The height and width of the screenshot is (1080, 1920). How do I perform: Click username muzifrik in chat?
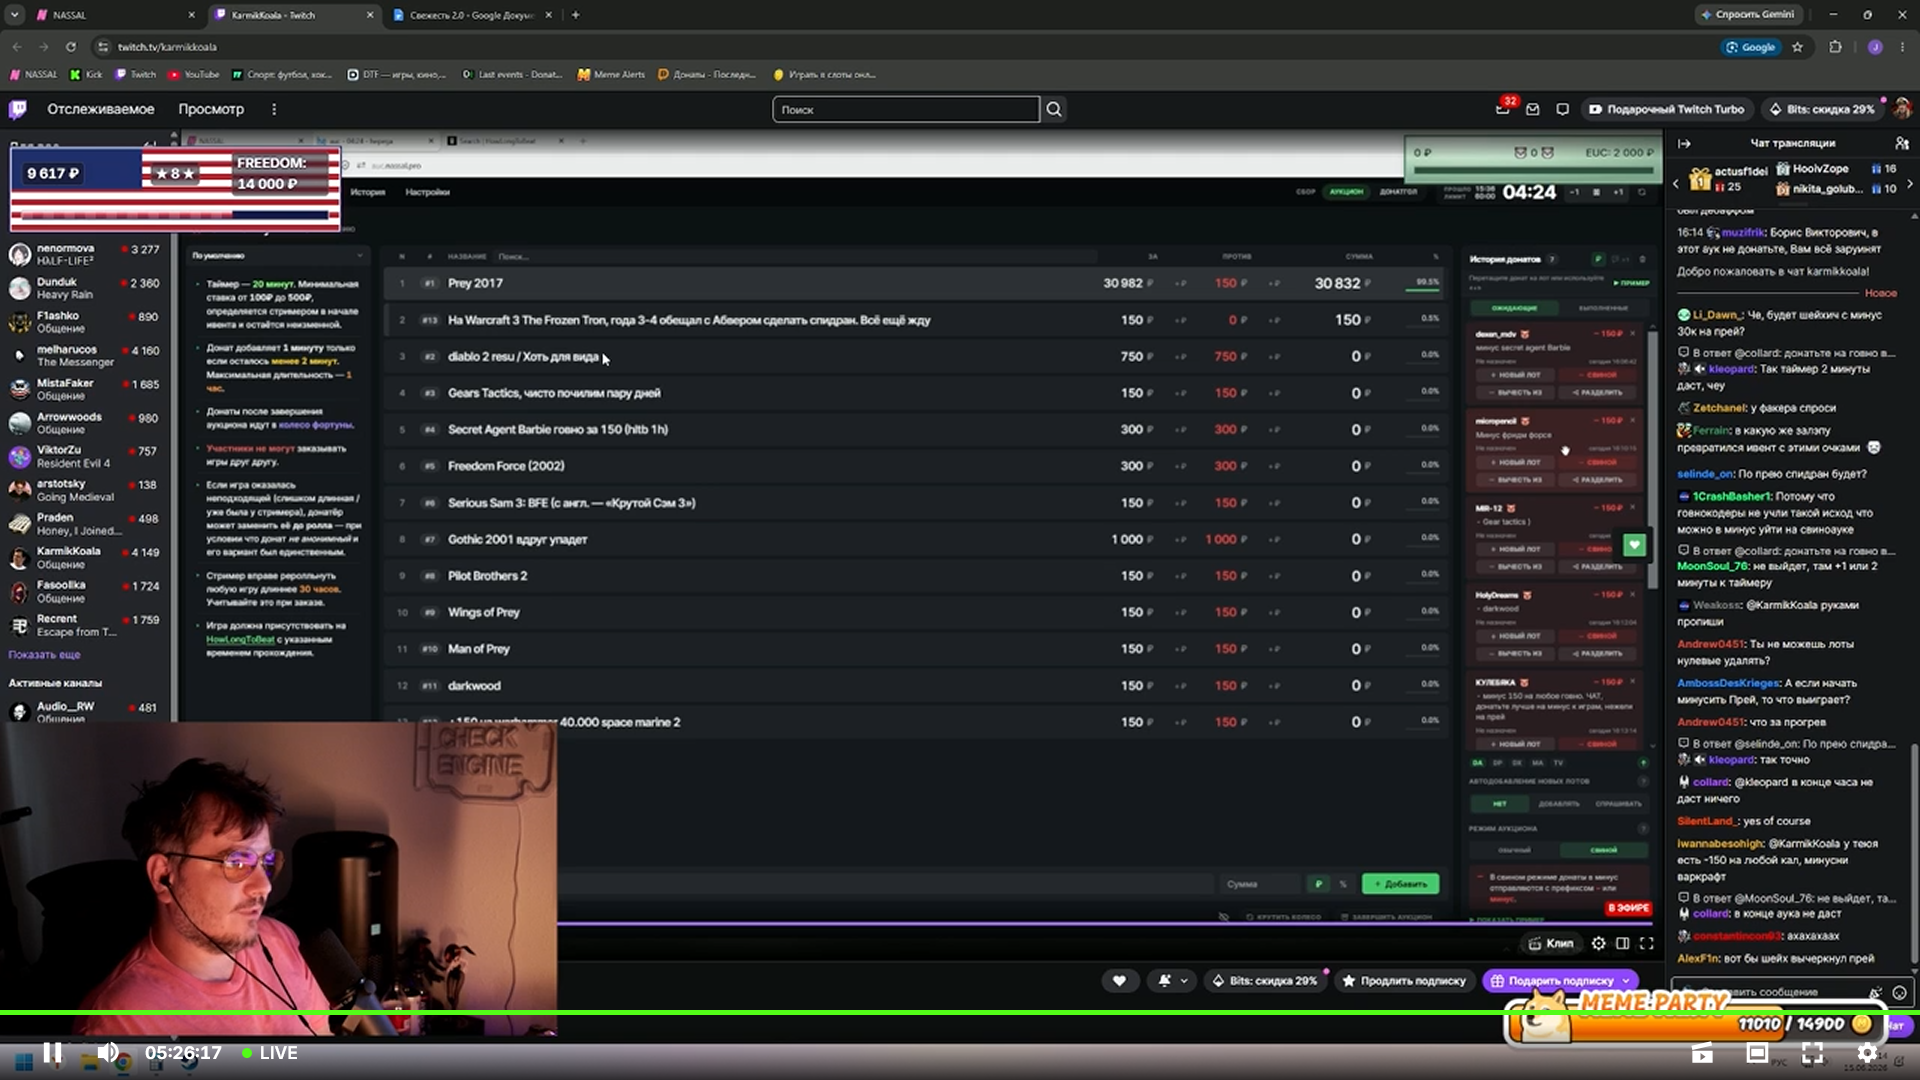tap(1743, 232)
